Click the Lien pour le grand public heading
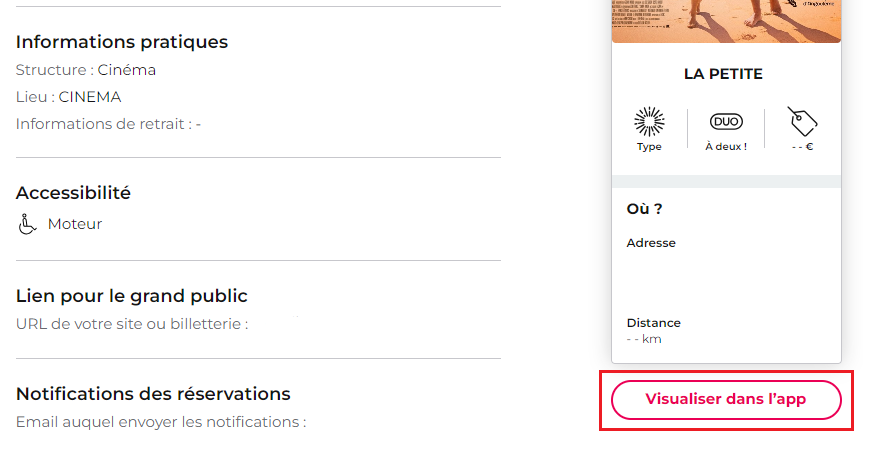The height and width of the screenshot is (449, 869). pos(132,296)
